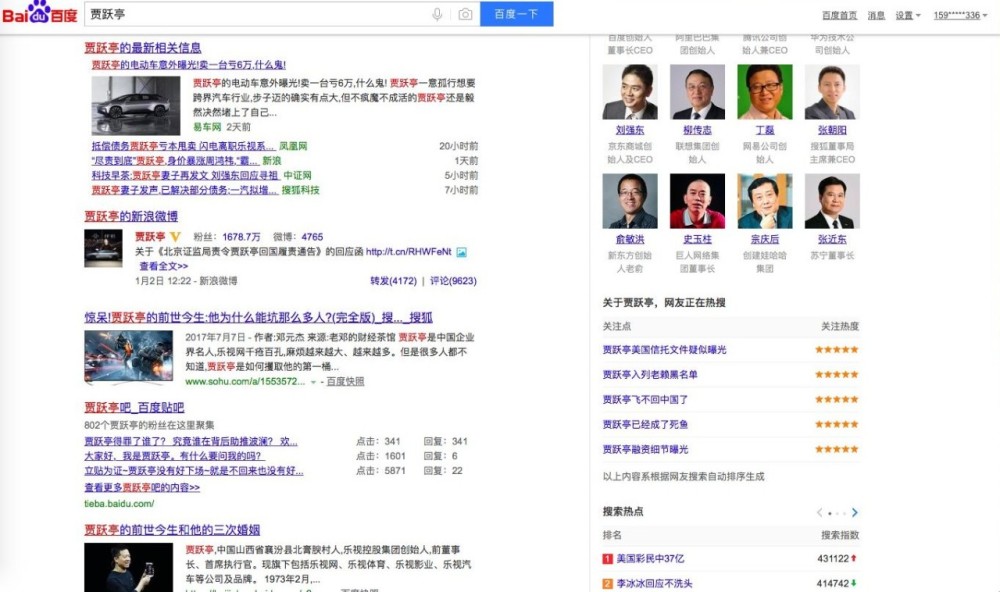1000x592 pixels.
Task: Open 贾跃亭的电动车意外曝光 article link
Action: [x=188, y=65]
